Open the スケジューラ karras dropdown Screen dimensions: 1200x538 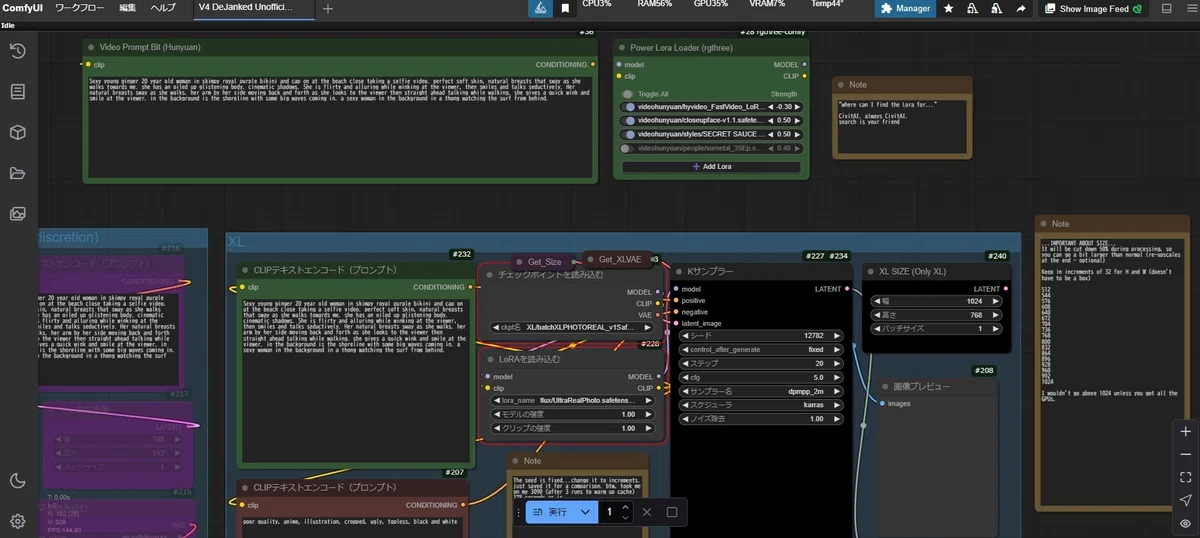tap(762, 405)
